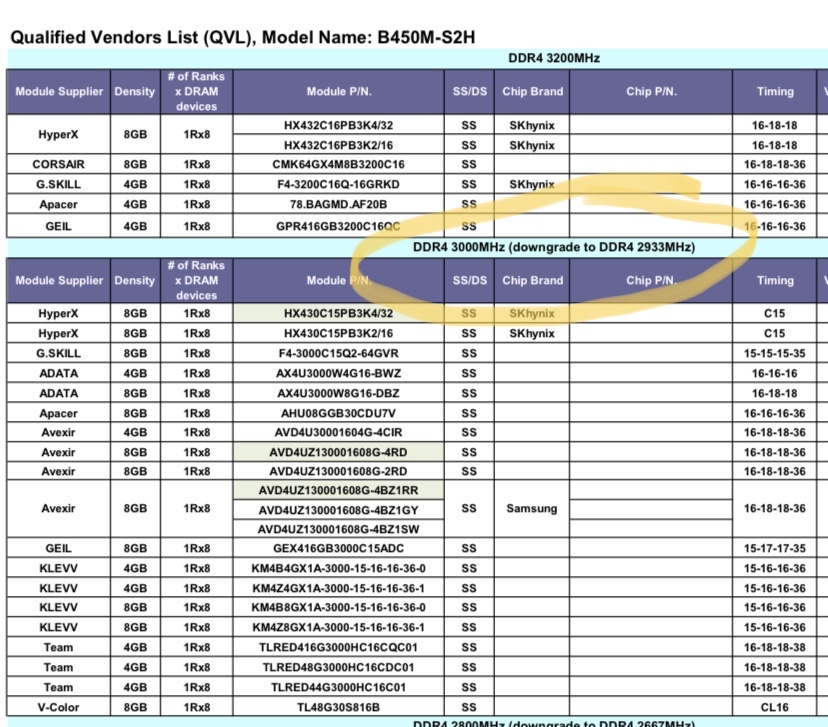Click the Qualified Vendors List B450M-S2H title
The image size is (828, 727).
[243, 37]
